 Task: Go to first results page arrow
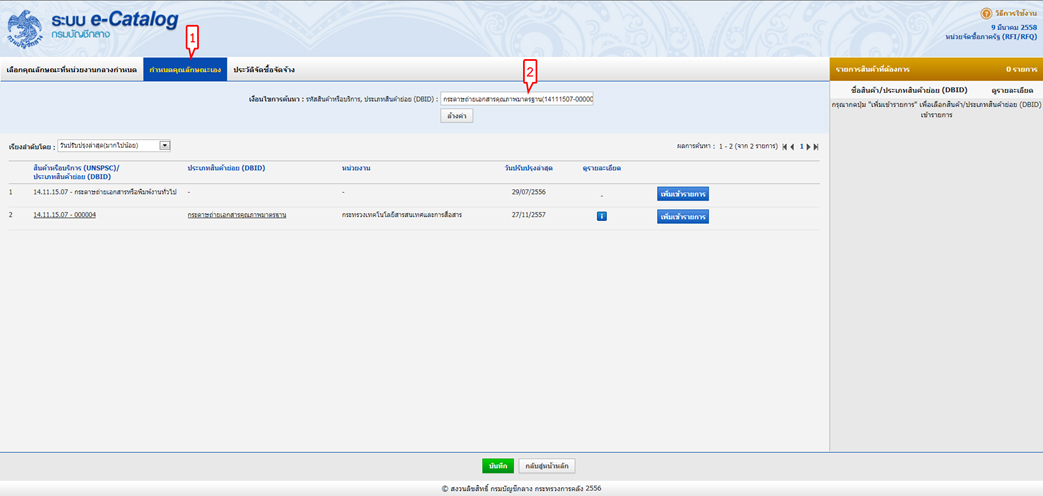click(785, 147)
